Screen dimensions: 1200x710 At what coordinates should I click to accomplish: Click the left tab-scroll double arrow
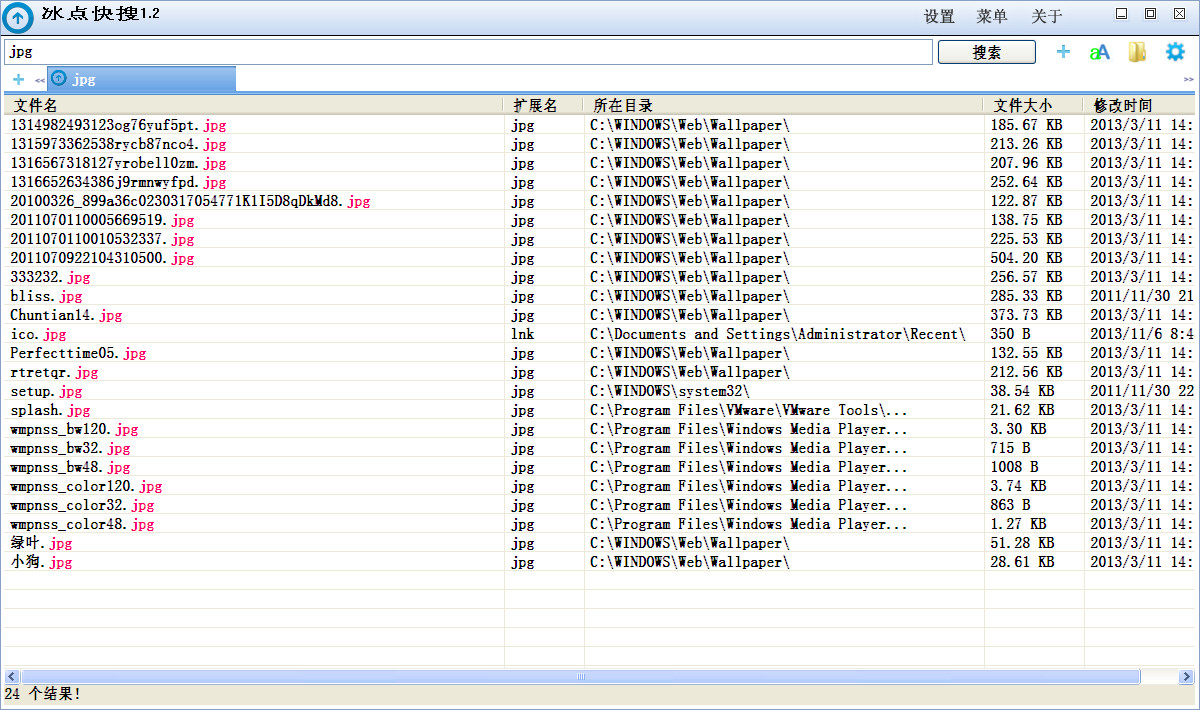(40, 80)
